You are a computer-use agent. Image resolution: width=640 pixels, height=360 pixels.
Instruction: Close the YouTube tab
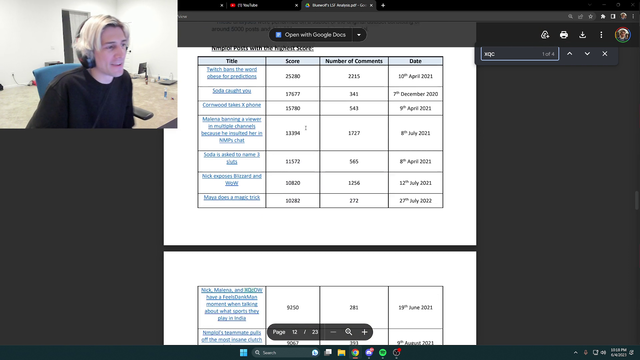pos(296,5)
